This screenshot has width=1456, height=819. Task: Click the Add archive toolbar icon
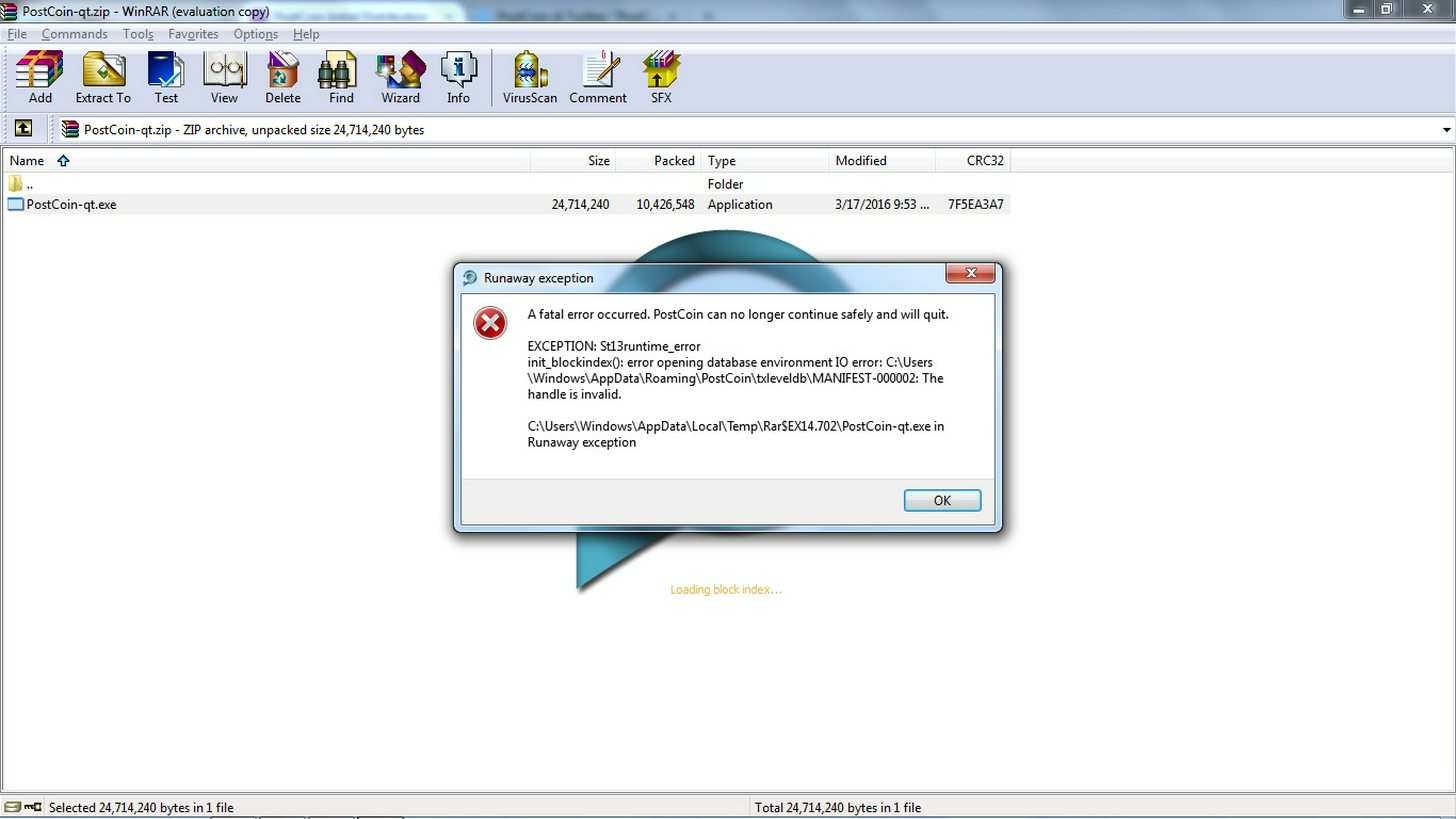point(40,78)
